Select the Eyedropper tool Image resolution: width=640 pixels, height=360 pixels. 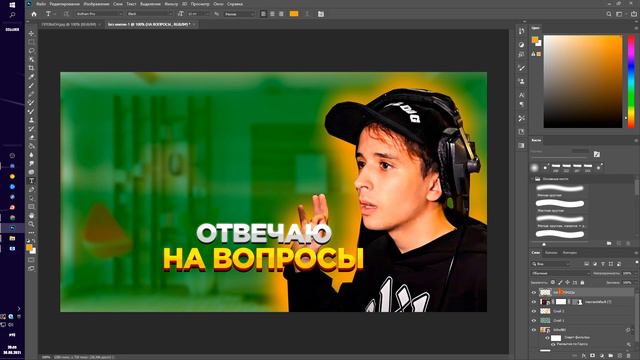[31, 77]
